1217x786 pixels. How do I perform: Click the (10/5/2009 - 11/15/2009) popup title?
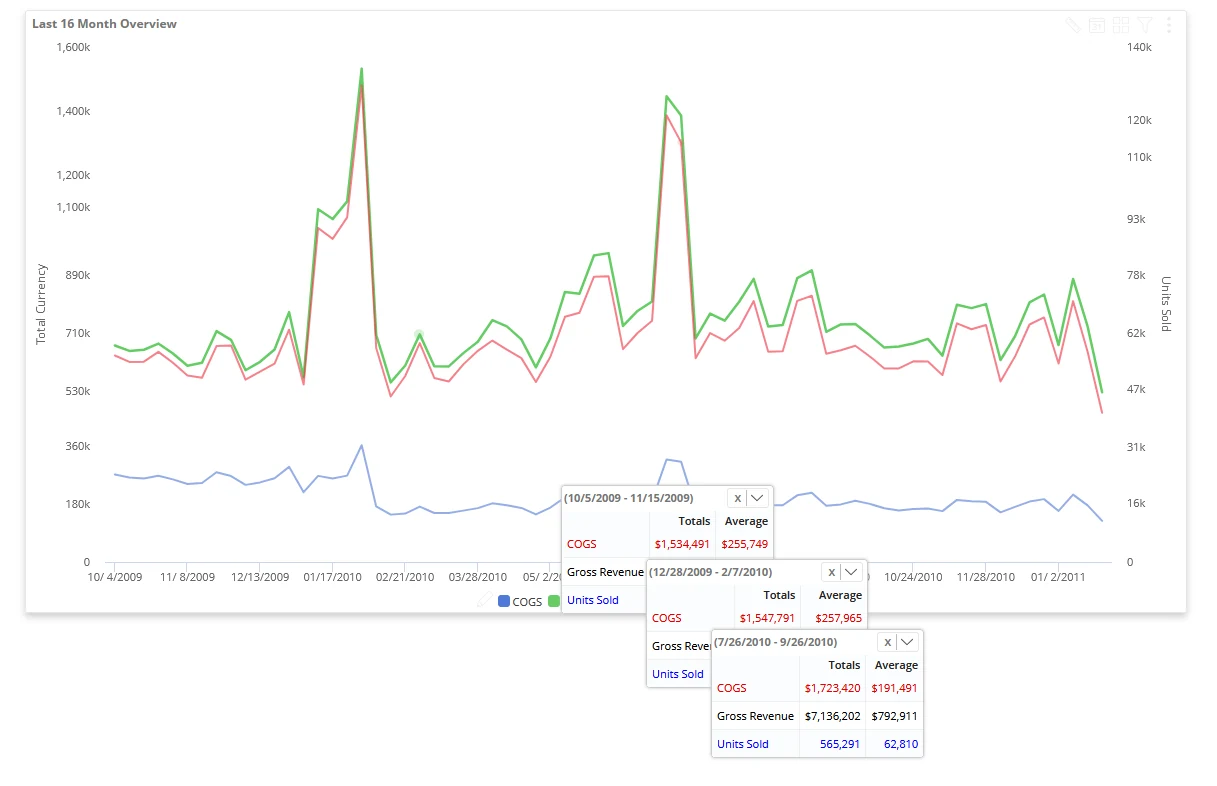pyautogui.click(x=629, y=497)
